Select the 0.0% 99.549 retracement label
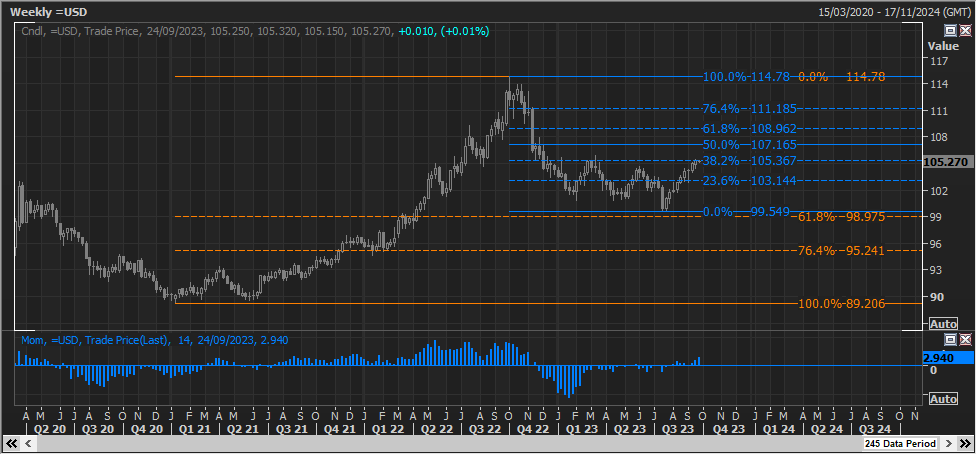 point(746,211)
